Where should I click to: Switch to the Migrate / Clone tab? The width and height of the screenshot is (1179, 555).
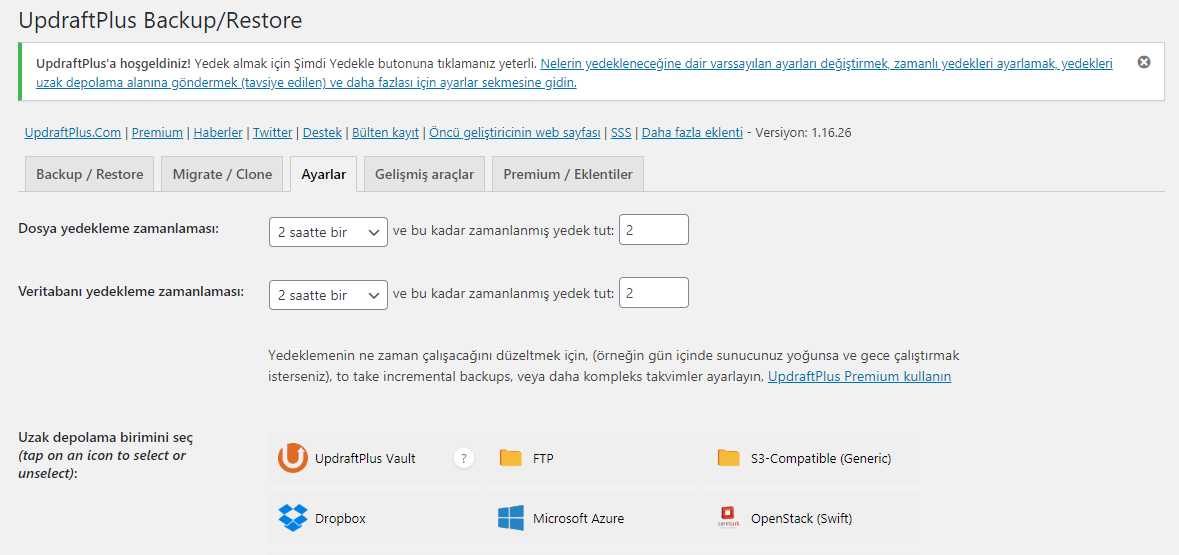(x=223, y=174)
